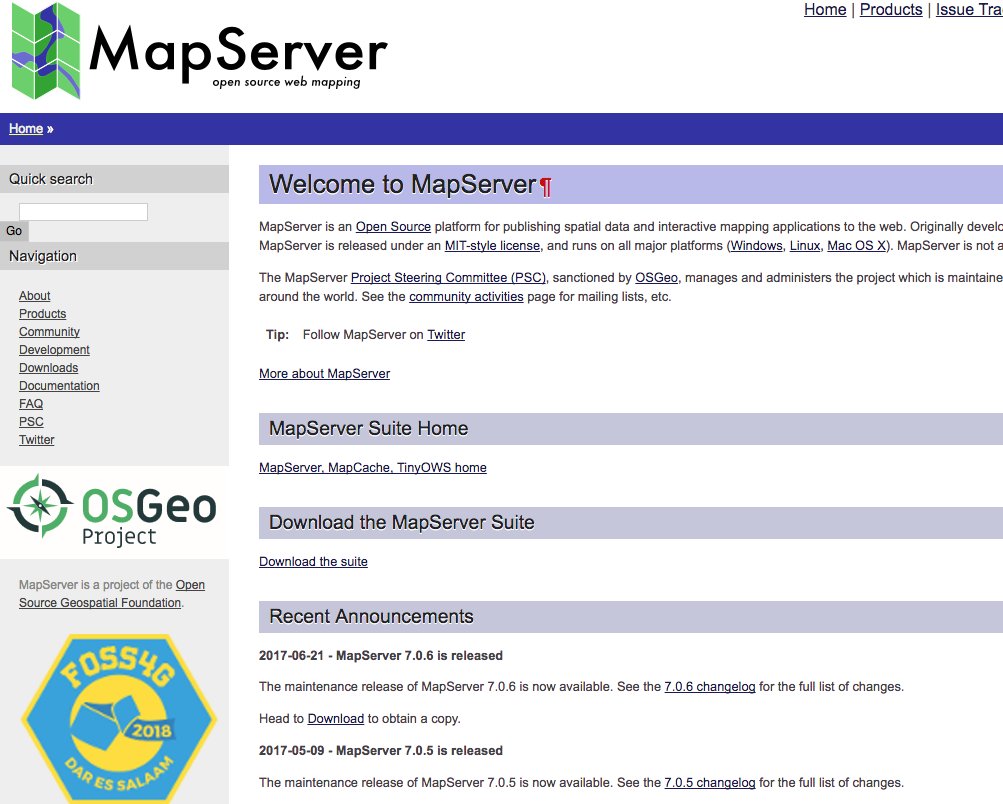
Task: Click the Windows platform link
Action: point(756,246)
